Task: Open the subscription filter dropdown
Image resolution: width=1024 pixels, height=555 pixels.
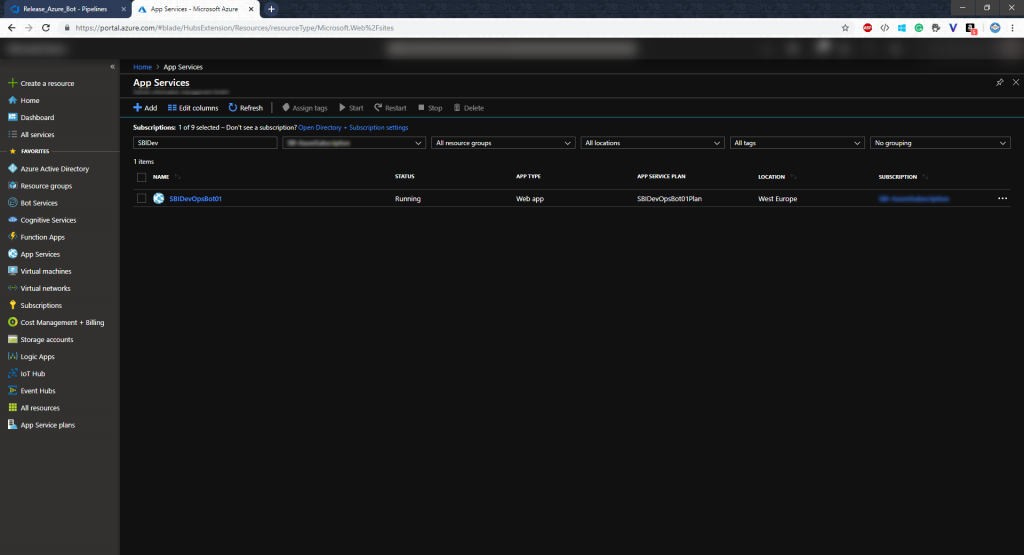Action: [x=354, y=143]
